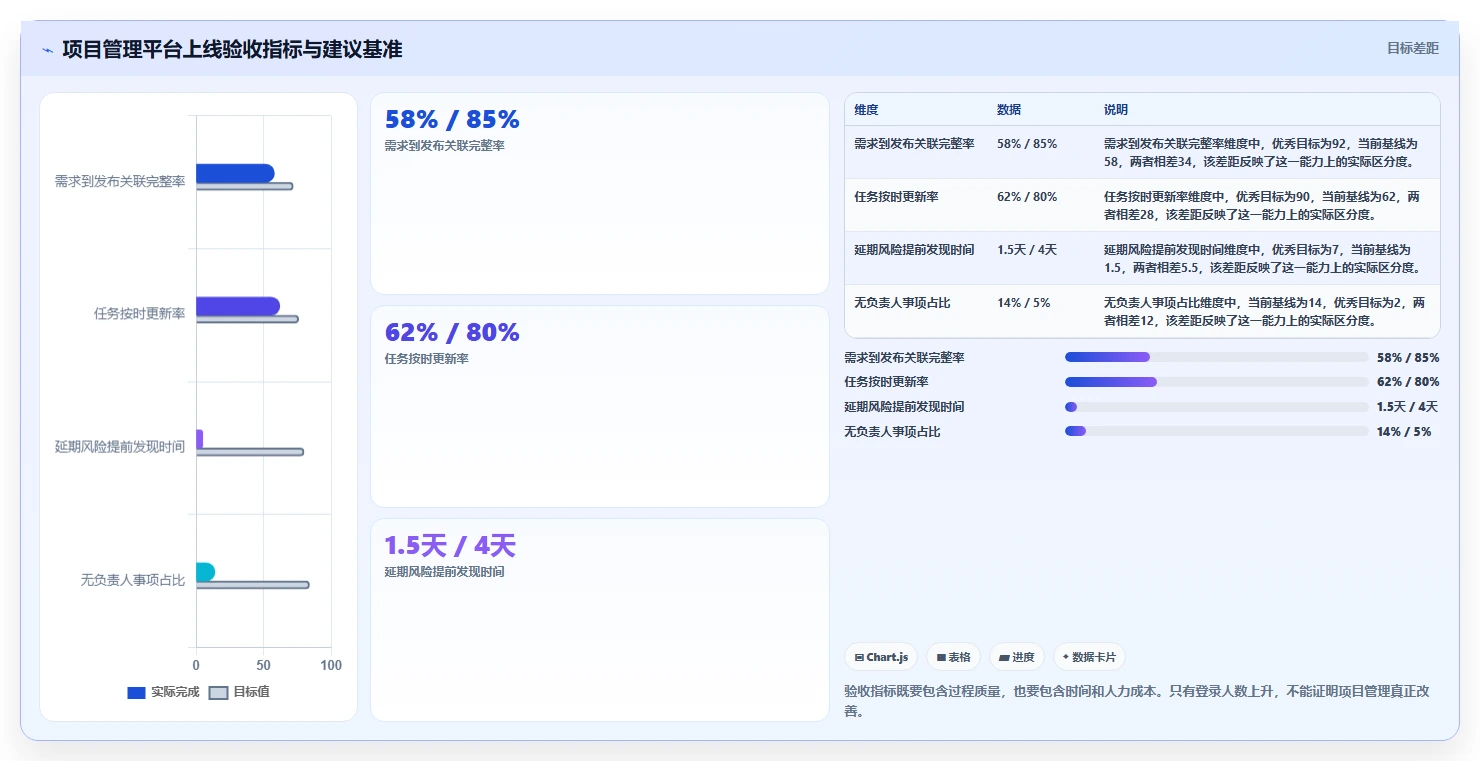
Task: Click the blue actual bar for 需求到发布关联完整率
Action: click(235, 173)
